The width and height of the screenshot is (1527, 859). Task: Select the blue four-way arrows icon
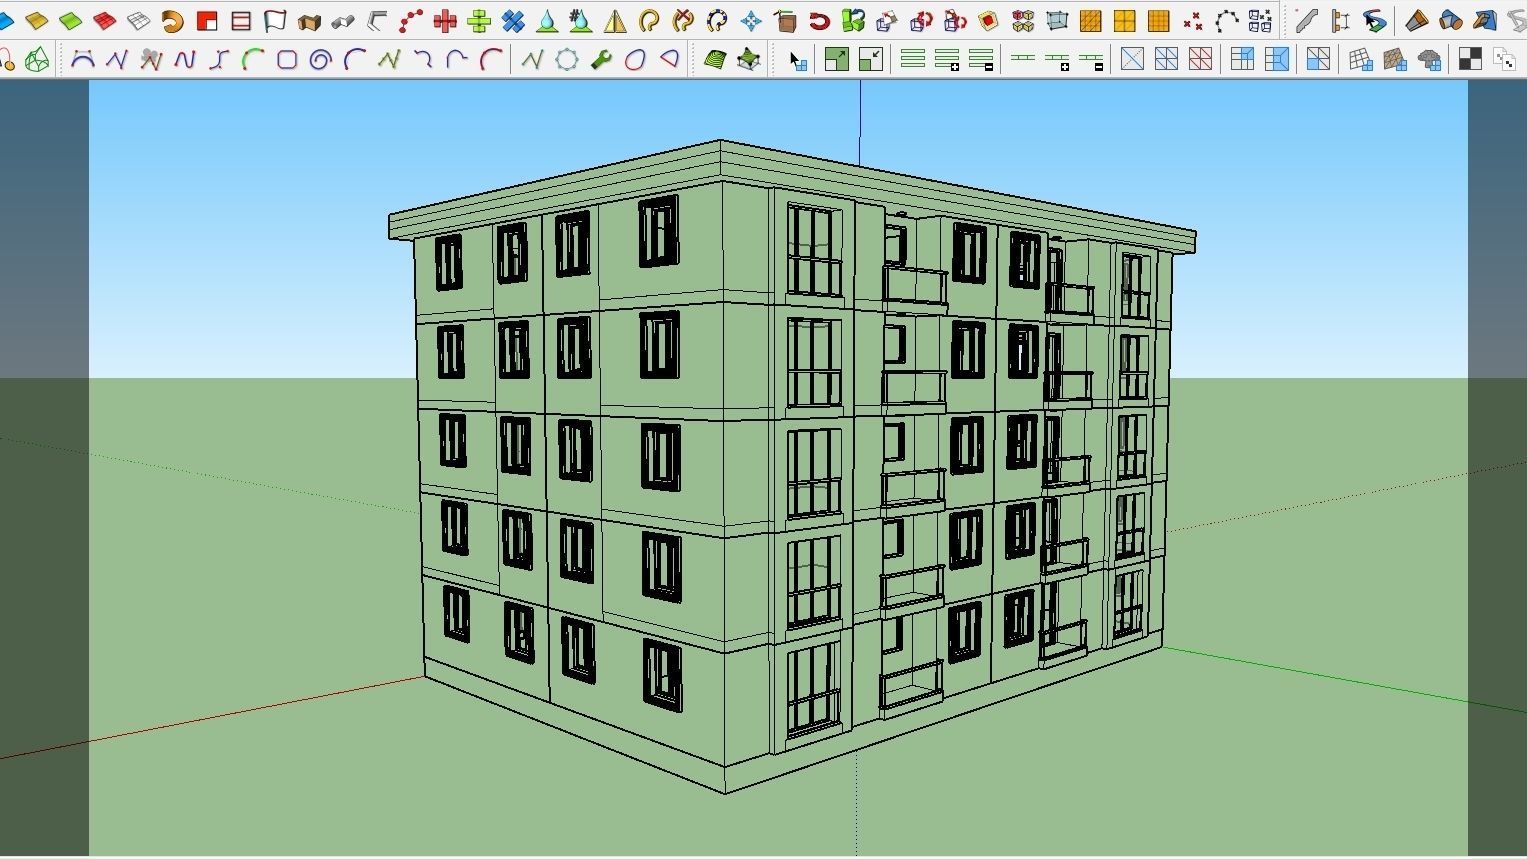pos(751,21)
